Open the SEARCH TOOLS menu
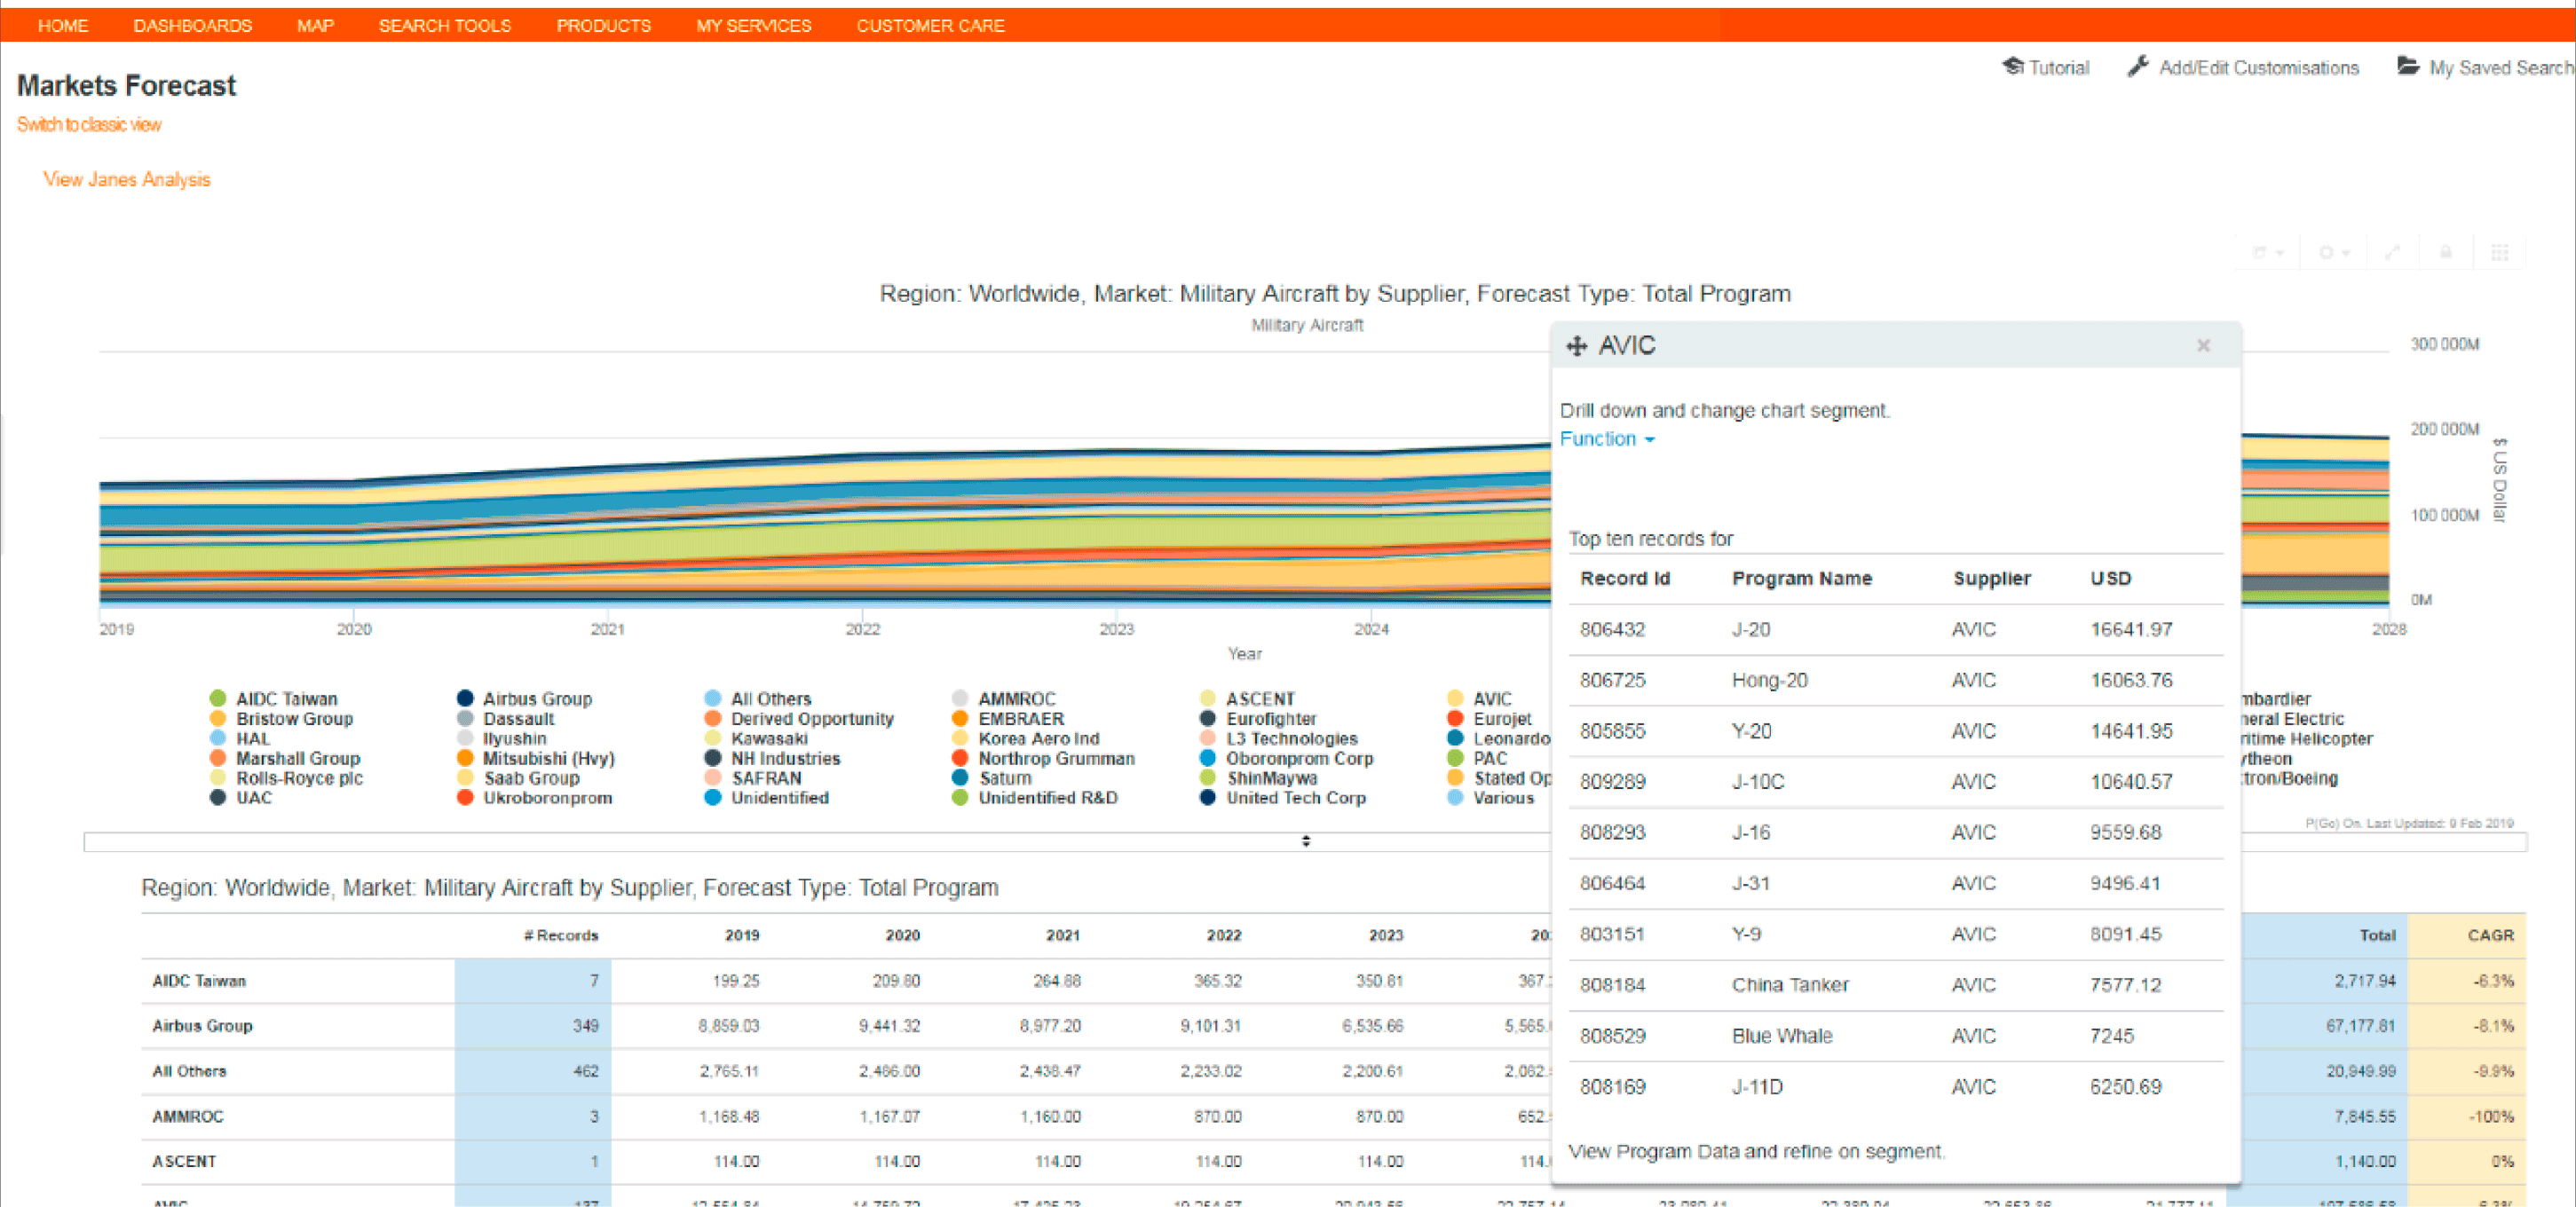The width and height of the screenshot is (2576, 1207). pos(444,26)
